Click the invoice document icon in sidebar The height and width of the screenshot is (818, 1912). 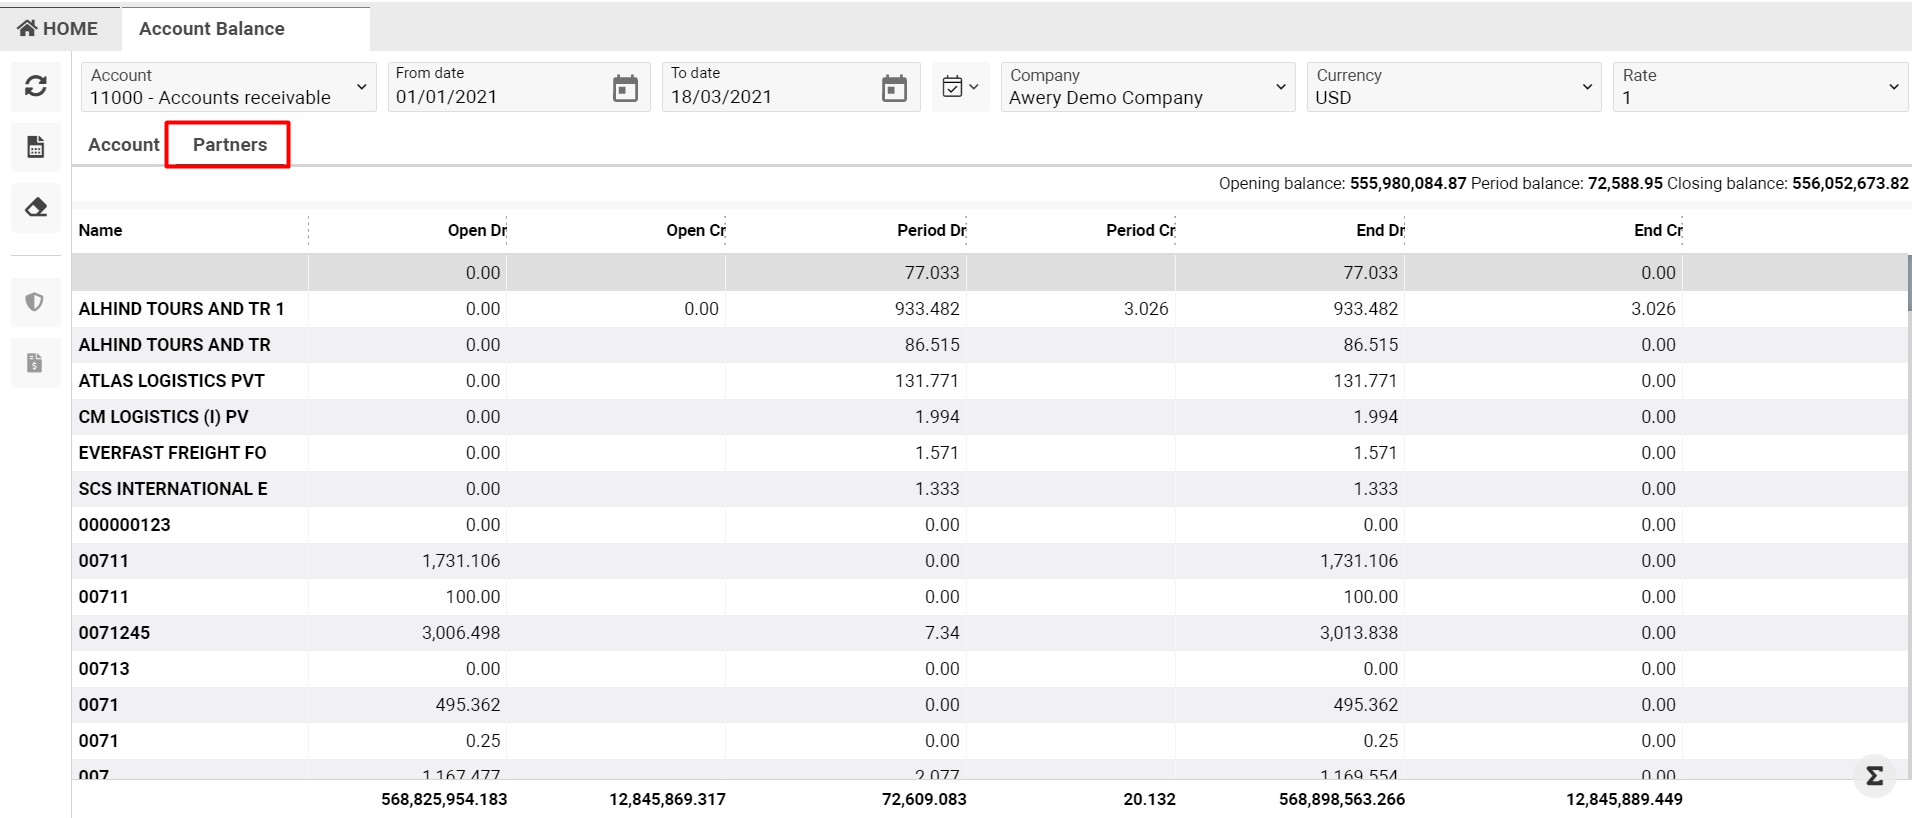pos(35,362)
